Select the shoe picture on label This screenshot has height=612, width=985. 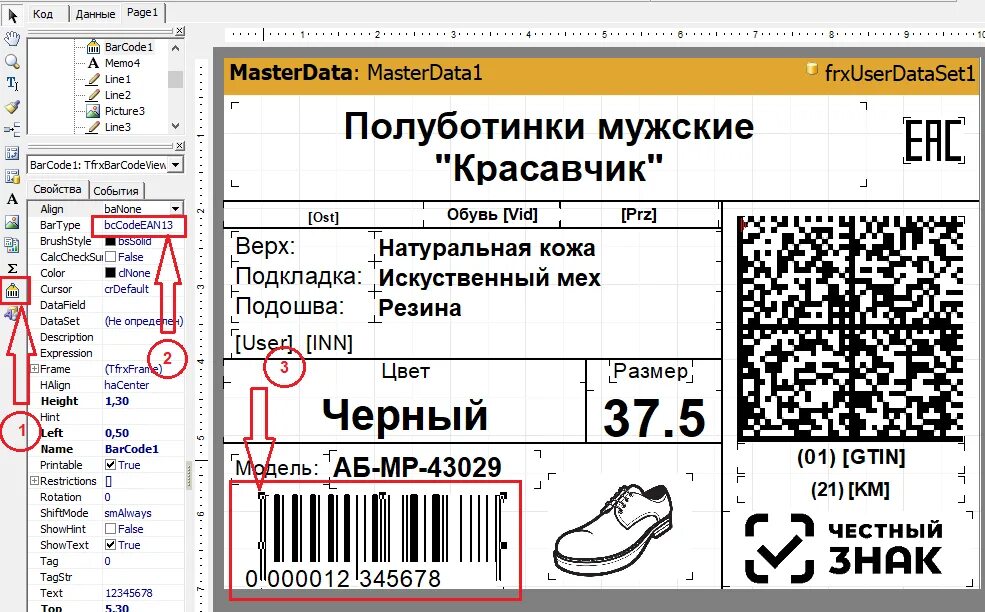(x=621, y=527)
